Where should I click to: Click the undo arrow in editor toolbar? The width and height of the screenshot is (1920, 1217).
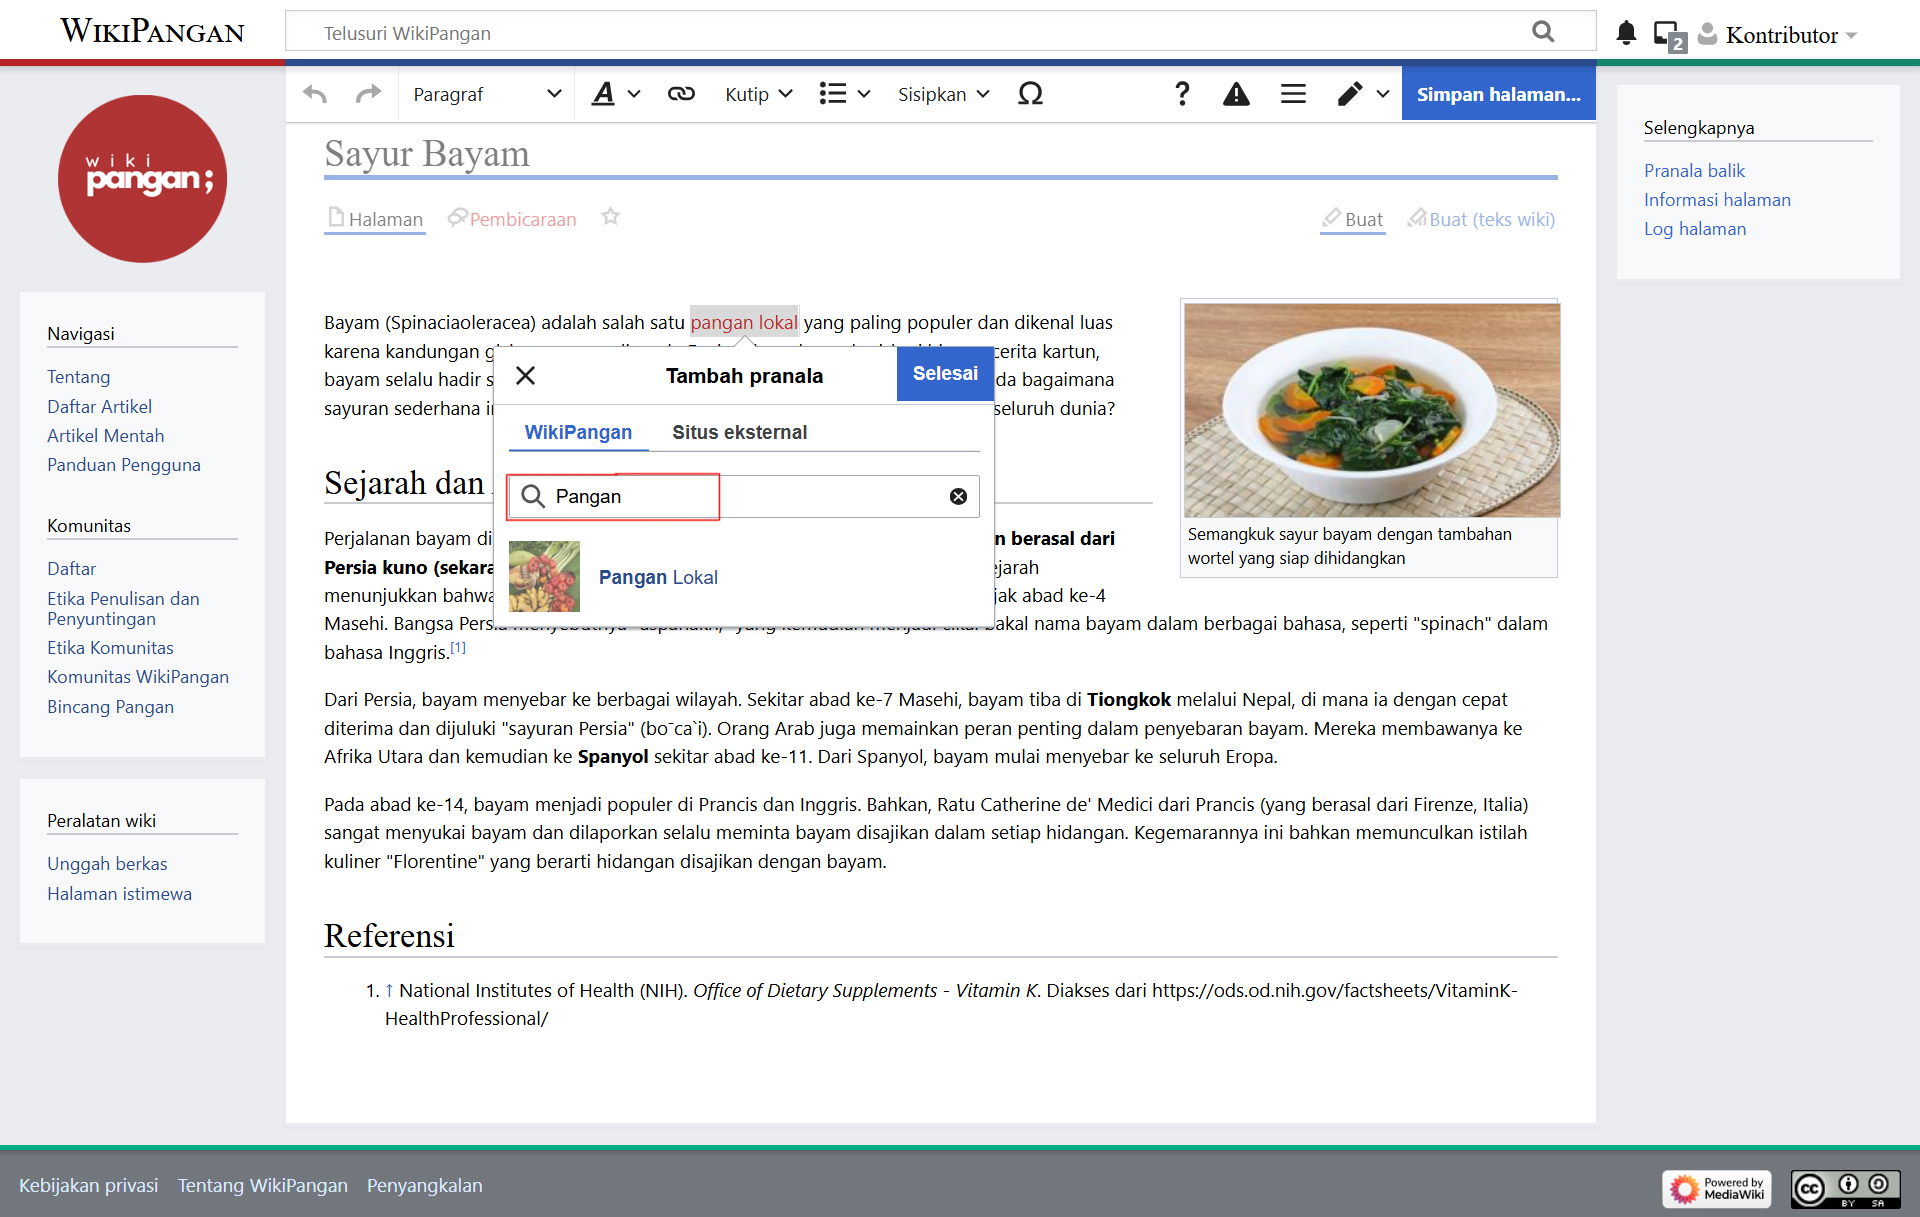315,94
